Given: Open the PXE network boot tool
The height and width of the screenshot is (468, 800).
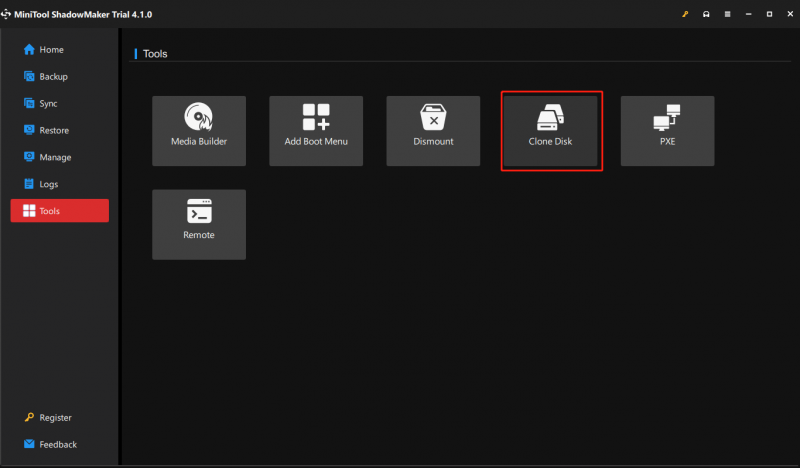Looking at the screenshot, I should point(667,131).
